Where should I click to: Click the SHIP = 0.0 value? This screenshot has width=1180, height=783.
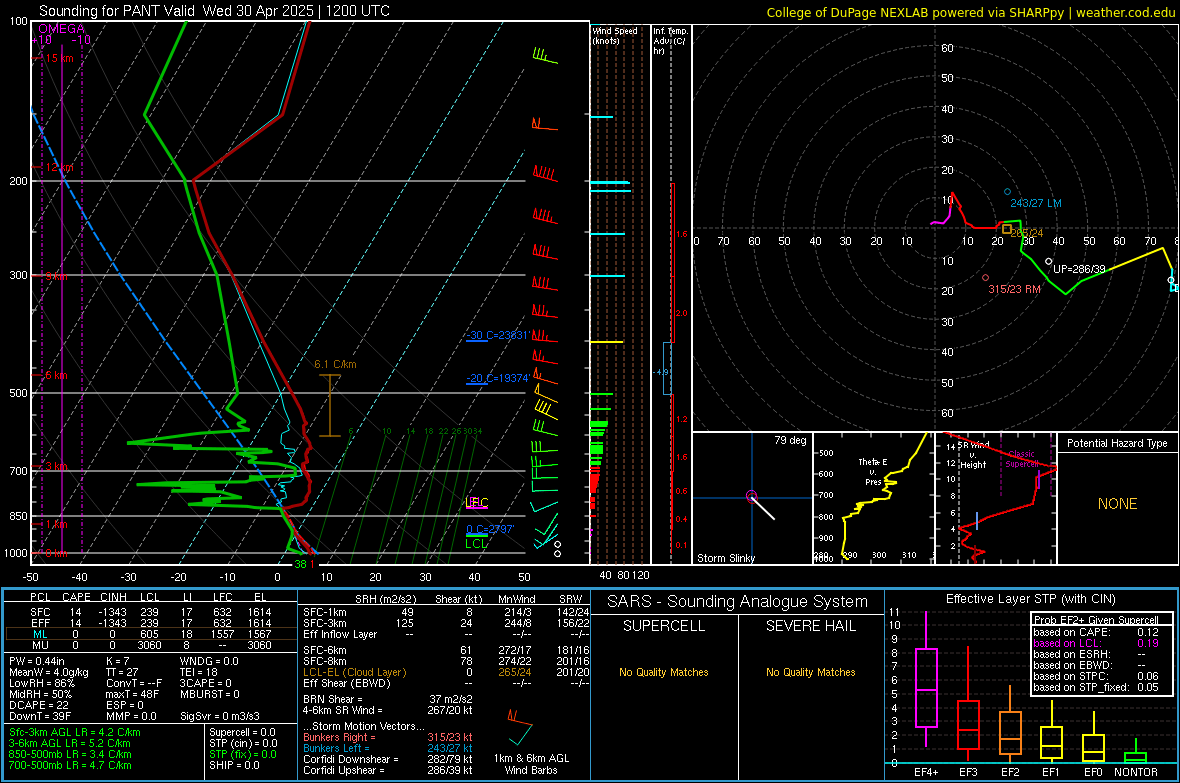[x=234, y=766]
